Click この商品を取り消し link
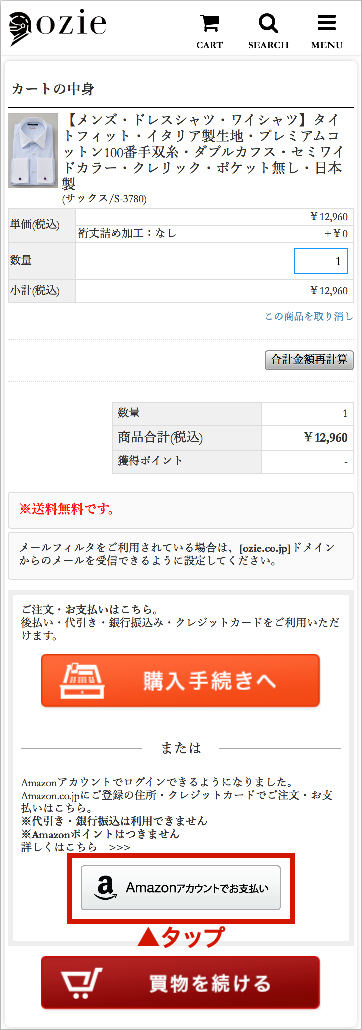 (x=309, y=317)
